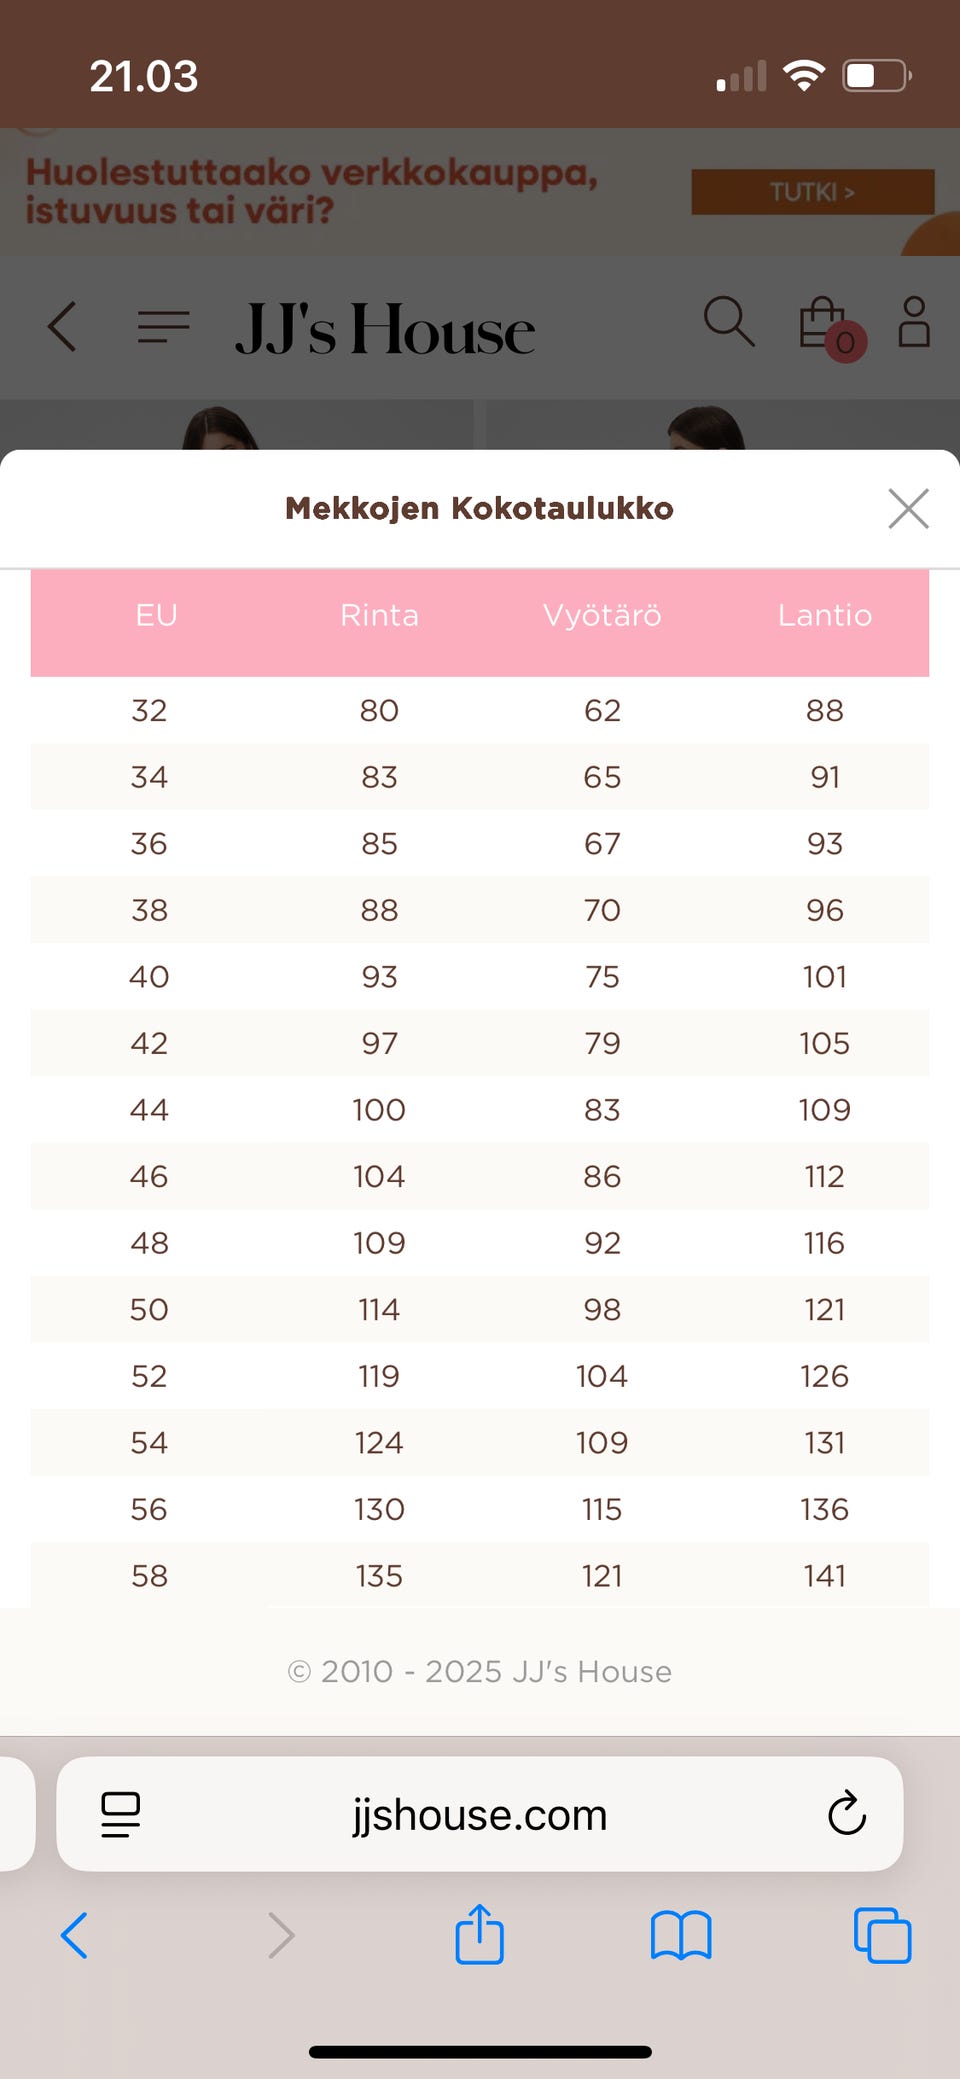960x2079 pixels.
Task: Close the Mekkojen Kokotaulukko size chart
Action: click(908, 508)
